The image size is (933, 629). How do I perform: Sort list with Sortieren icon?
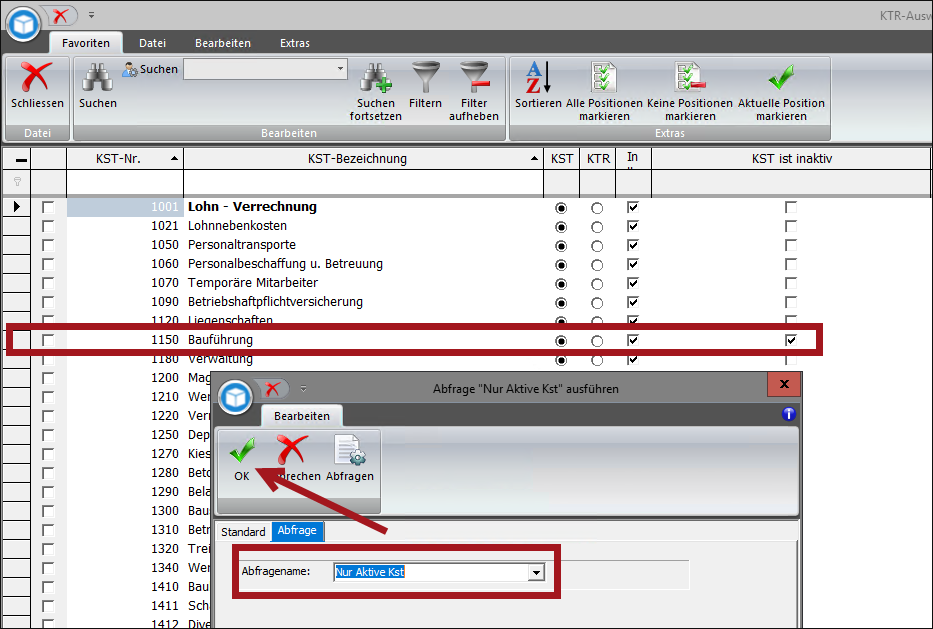[x=538, y=78]
